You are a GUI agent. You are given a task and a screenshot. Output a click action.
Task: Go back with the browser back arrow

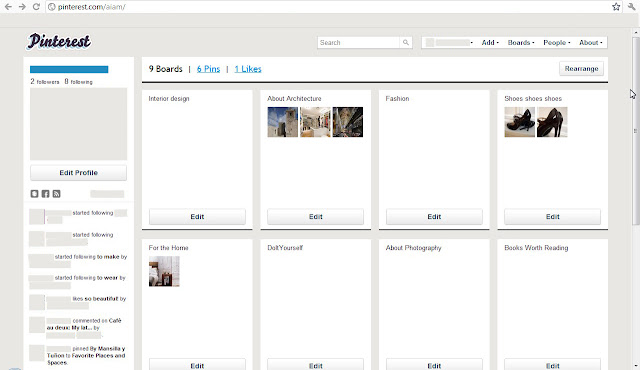pos(8,7)
